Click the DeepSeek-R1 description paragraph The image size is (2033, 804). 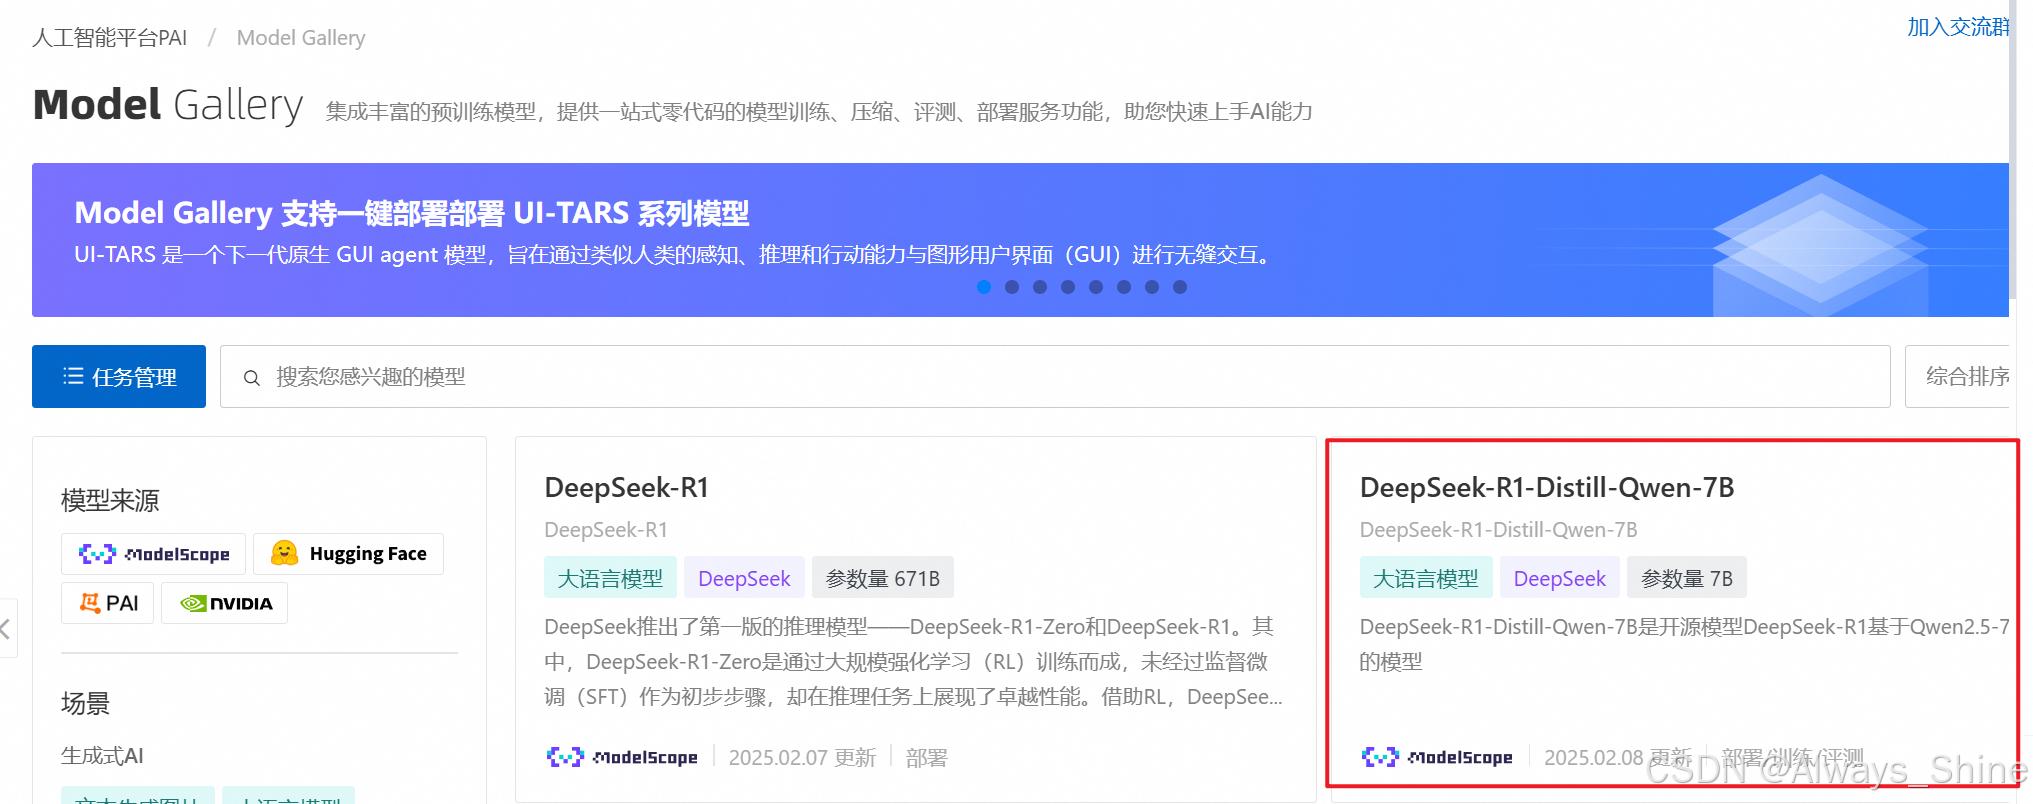pyautogui.click(x=913, y=662)
